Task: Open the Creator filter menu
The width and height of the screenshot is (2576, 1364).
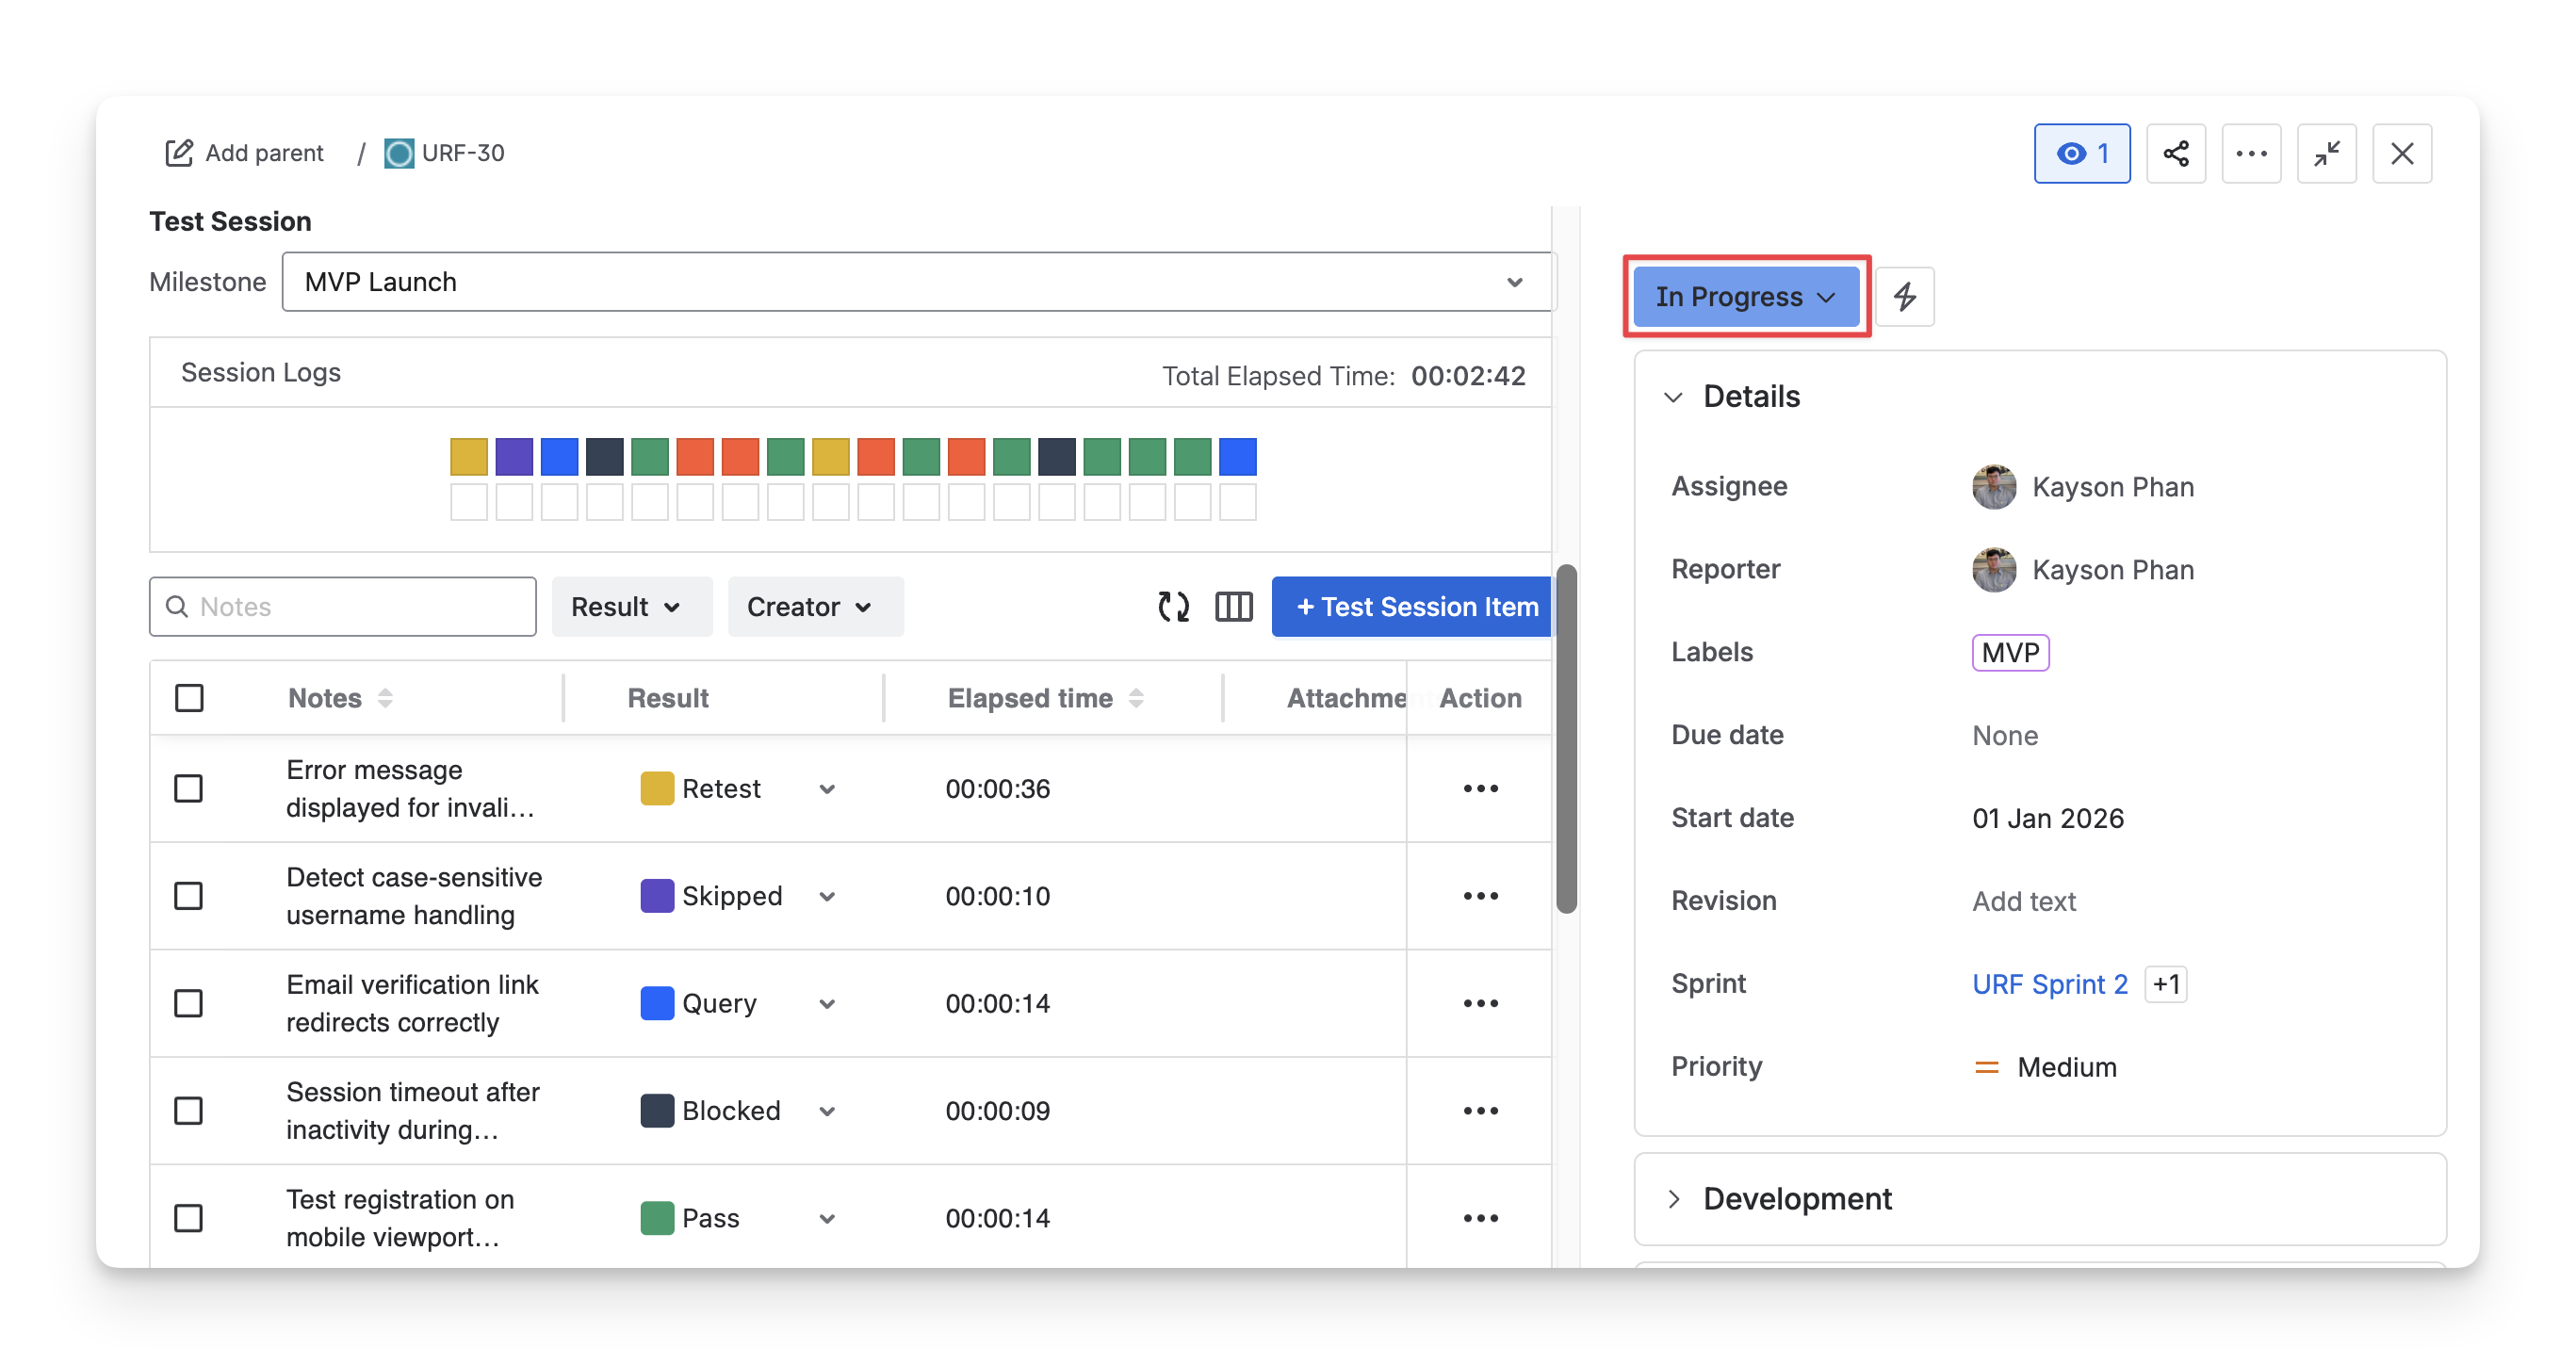Action: tap(814, 606)
